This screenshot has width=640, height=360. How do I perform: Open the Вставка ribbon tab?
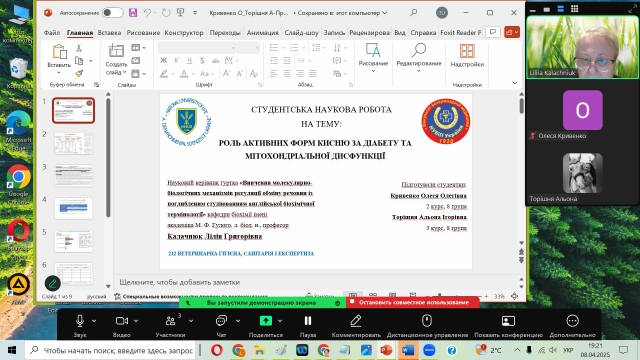[109, 32]
